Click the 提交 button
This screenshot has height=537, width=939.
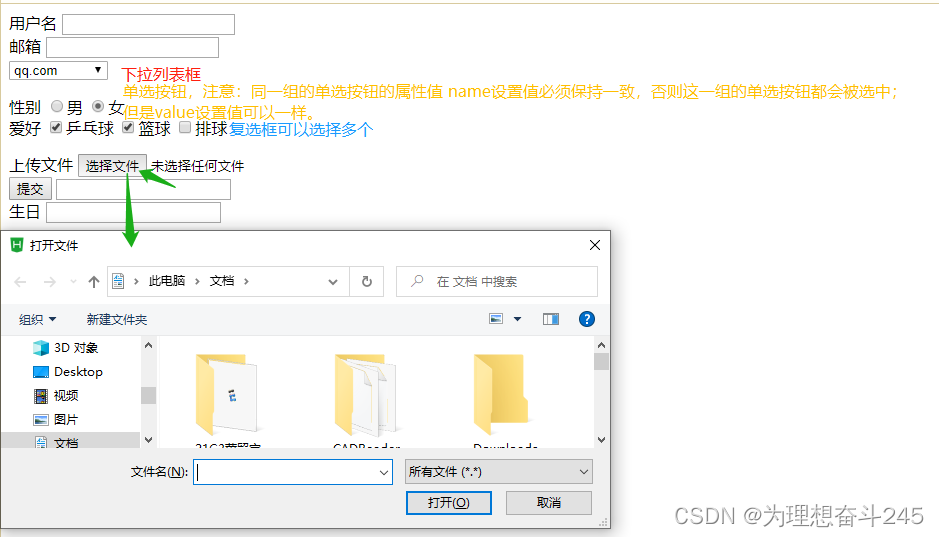(x=30, y=189)
